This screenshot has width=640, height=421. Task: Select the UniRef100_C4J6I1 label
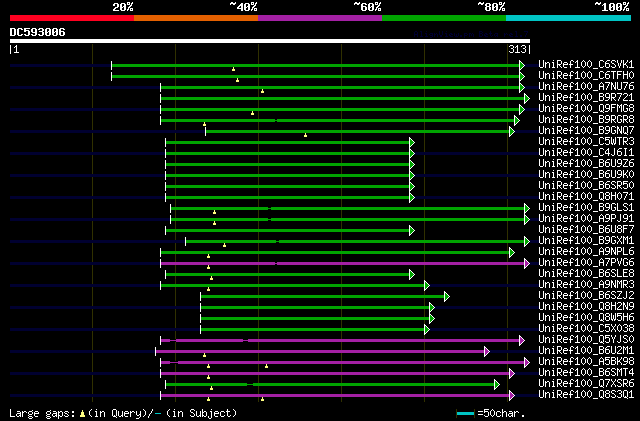[586, 153]
